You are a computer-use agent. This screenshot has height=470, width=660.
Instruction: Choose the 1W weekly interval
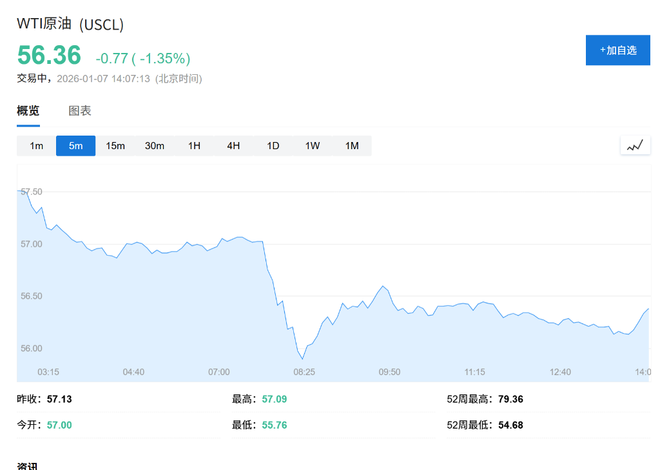(x=312, y=146)
